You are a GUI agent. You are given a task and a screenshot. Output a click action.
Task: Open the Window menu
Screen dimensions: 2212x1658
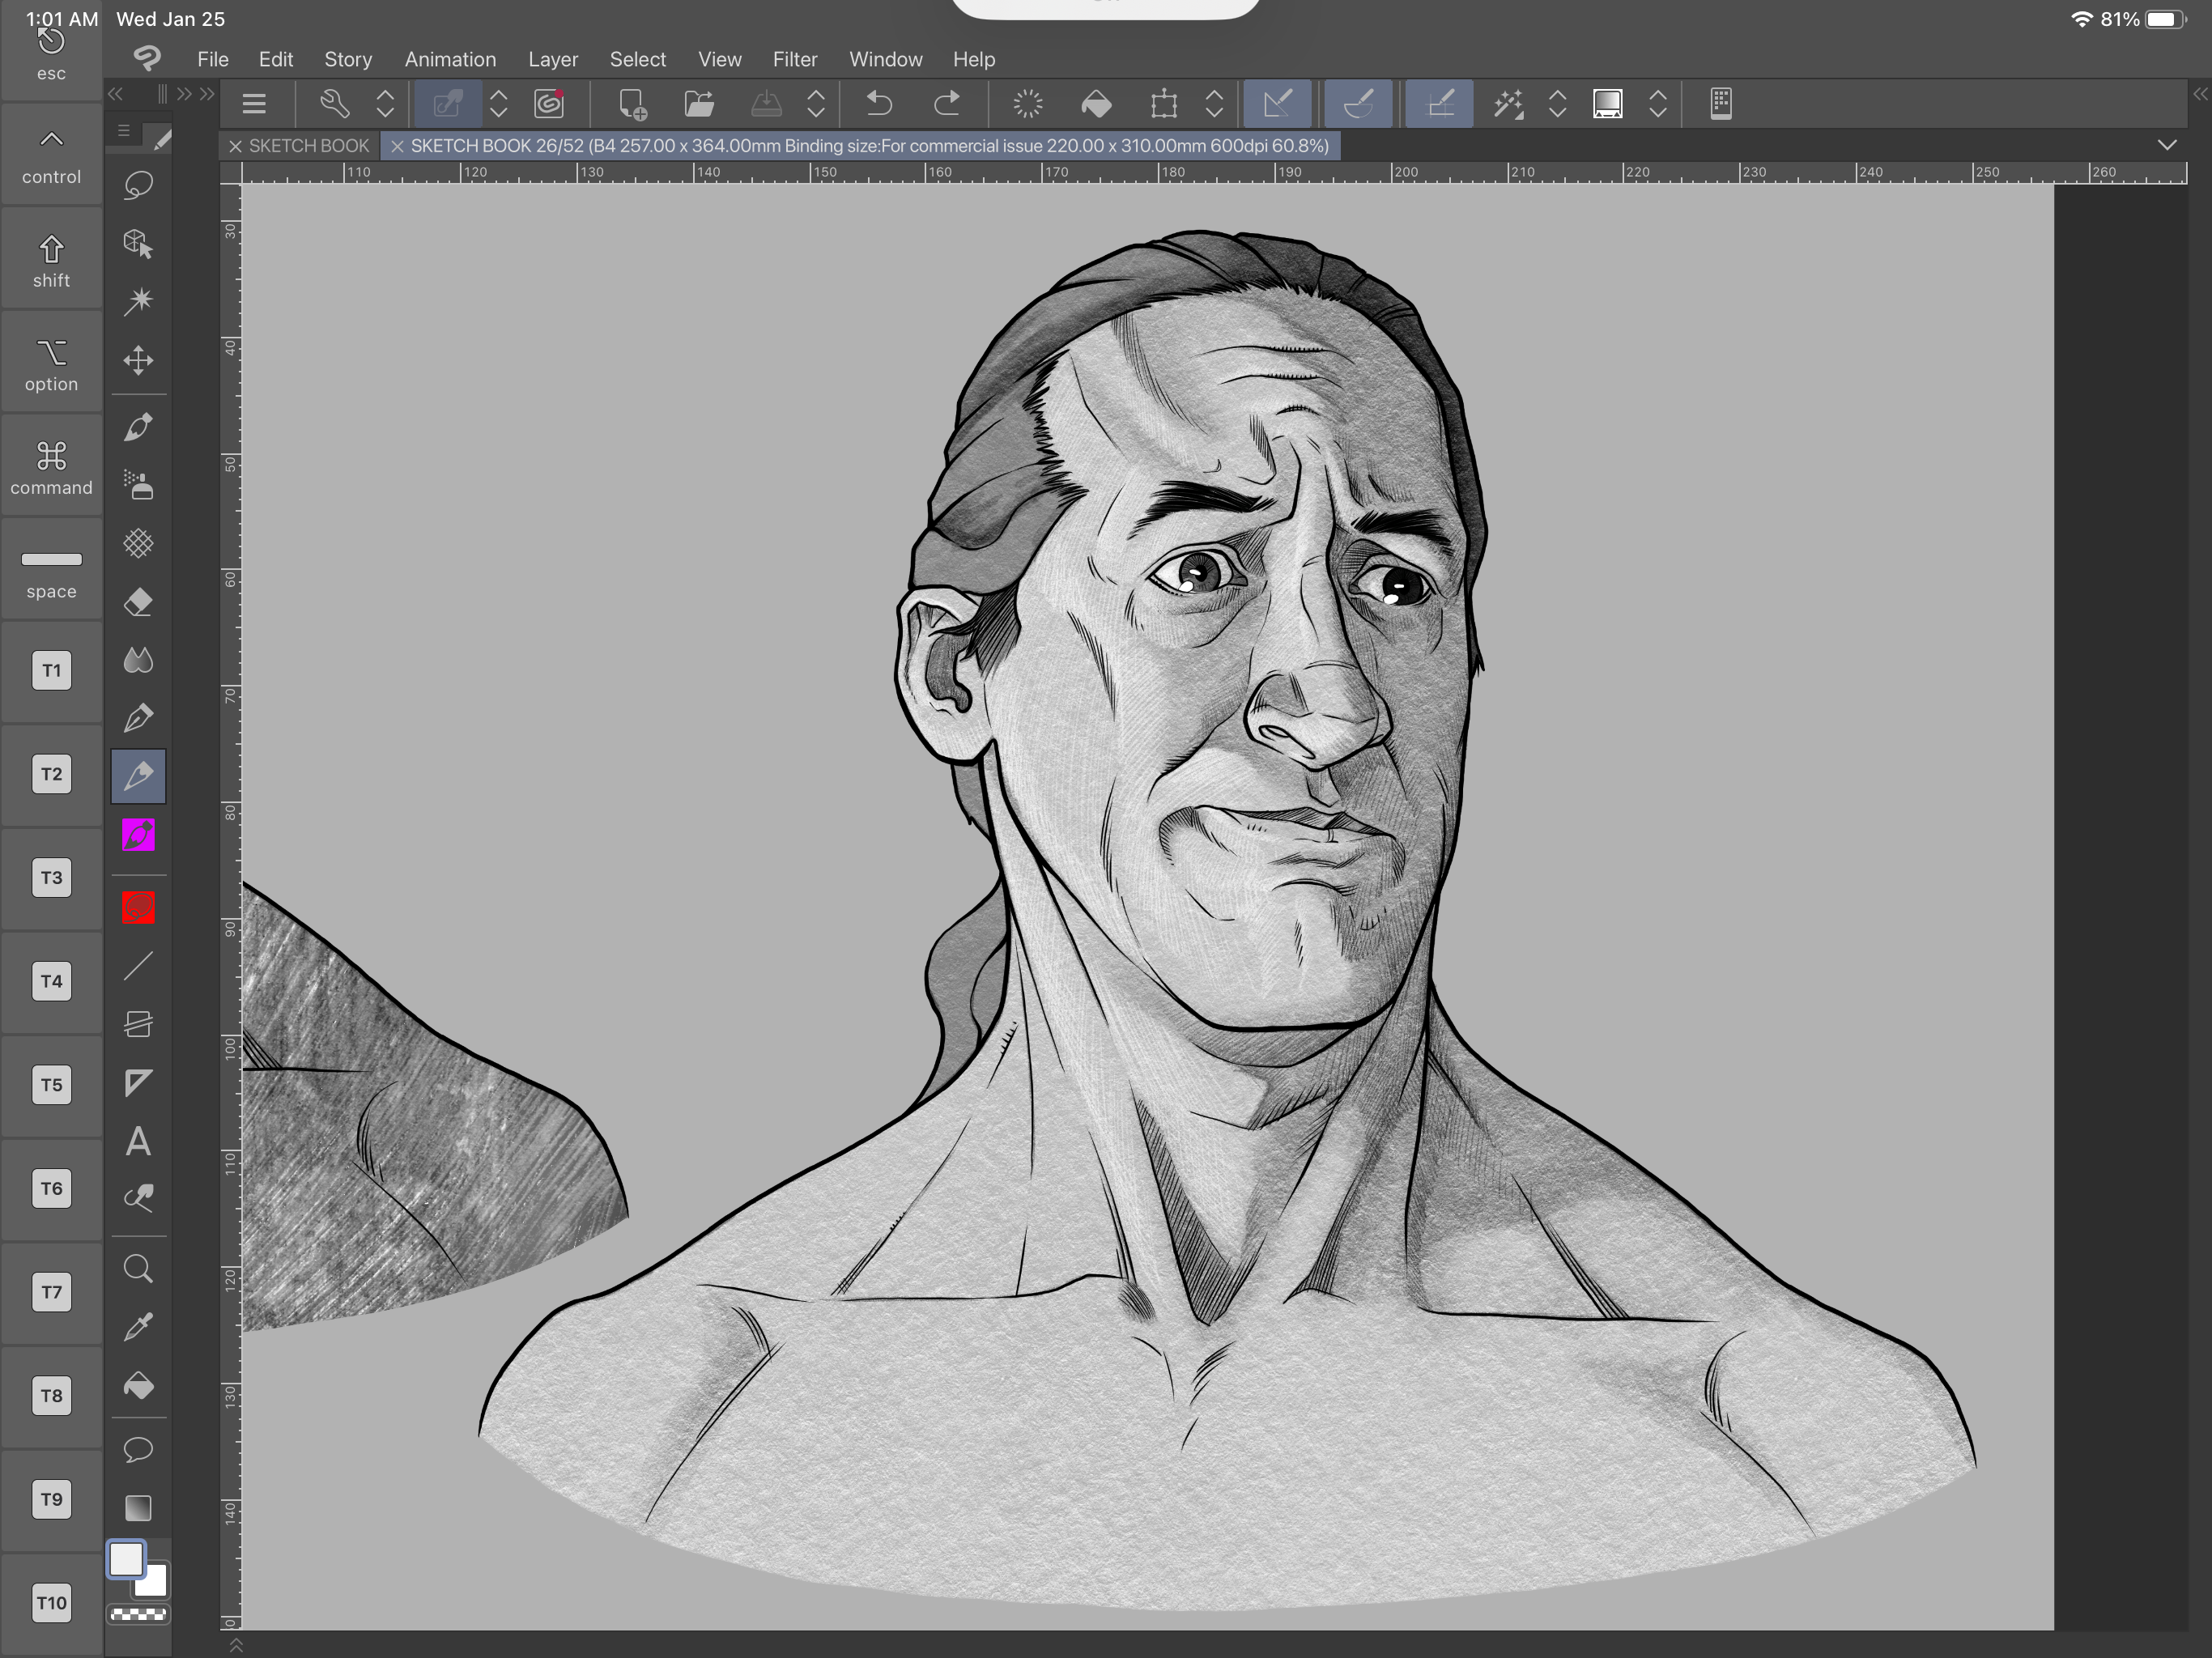click(886, 60)
